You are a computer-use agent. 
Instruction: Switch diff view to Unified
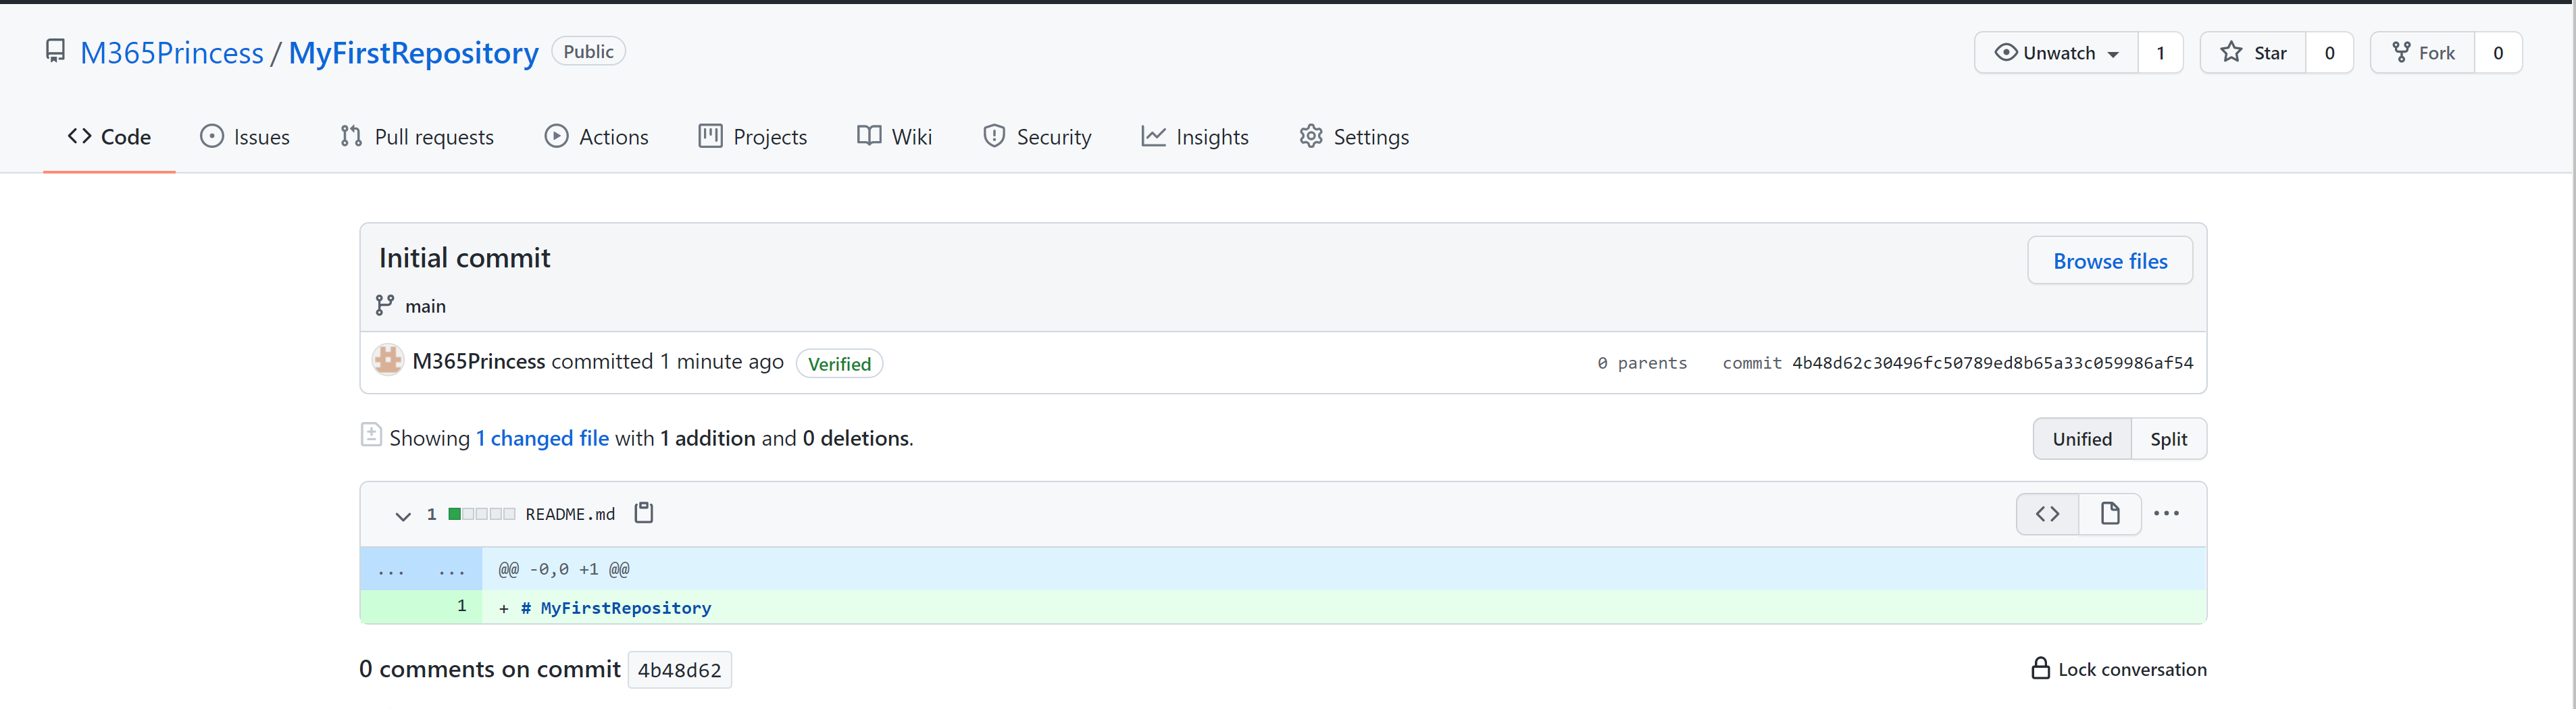point(2082,439)
